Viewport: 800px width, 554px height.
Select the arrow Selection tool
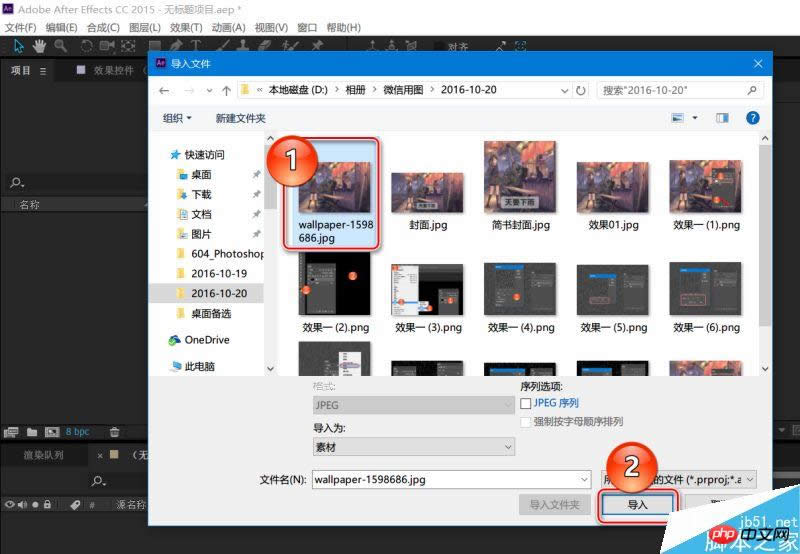click(x=19, y=46)
